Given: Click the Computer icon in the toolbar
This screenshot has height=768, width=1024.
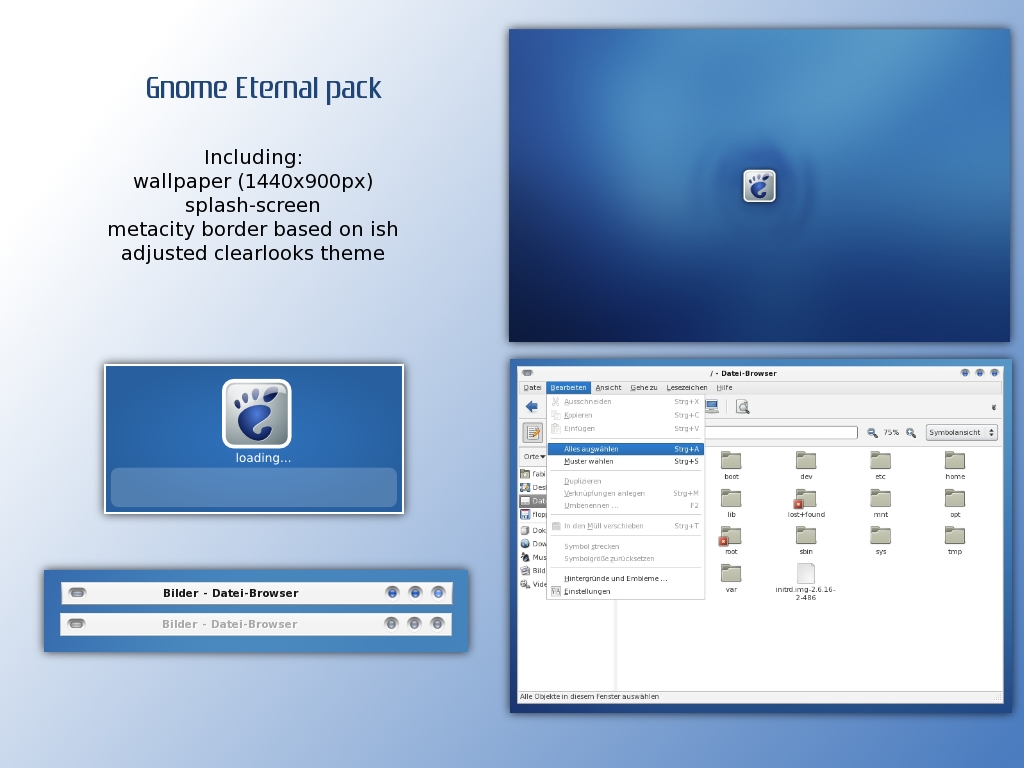Looking at the screenshot, I should (712, 407).
